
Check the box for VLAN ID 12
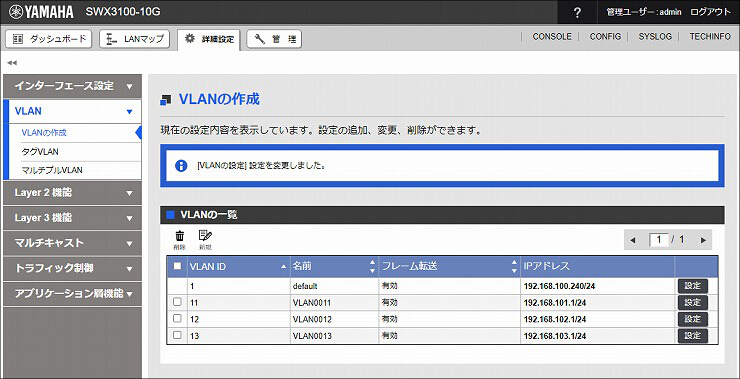point(177,319)
